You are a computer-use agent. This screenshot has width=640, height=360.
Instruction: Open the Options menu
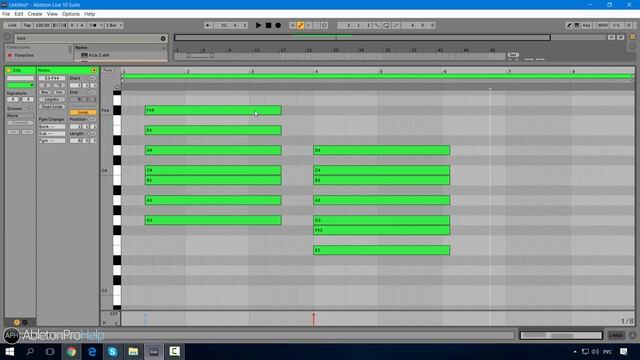coord(71,14)
